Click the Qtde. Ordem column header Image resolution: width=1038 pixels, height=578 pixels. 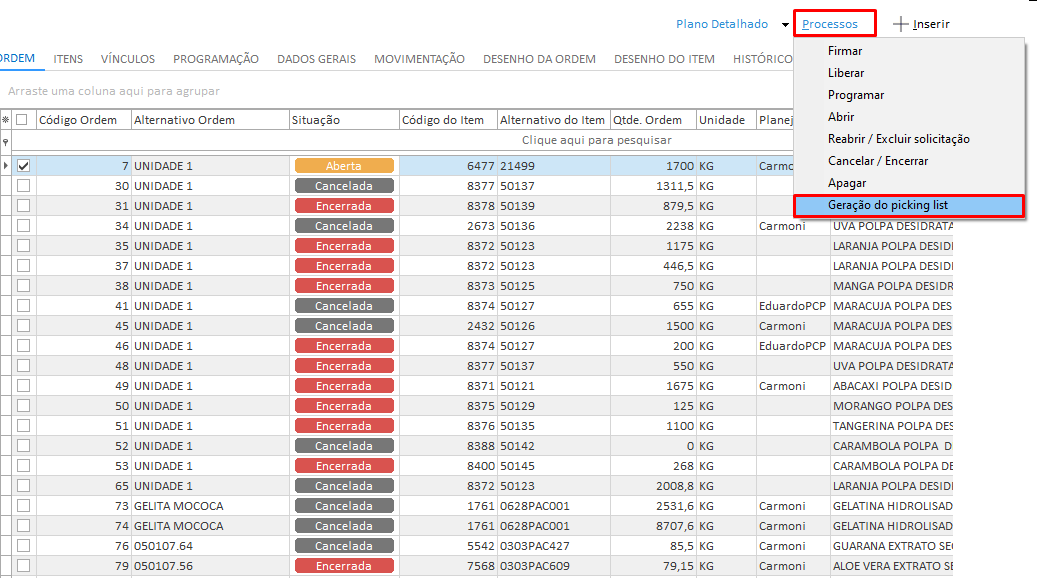653,120
